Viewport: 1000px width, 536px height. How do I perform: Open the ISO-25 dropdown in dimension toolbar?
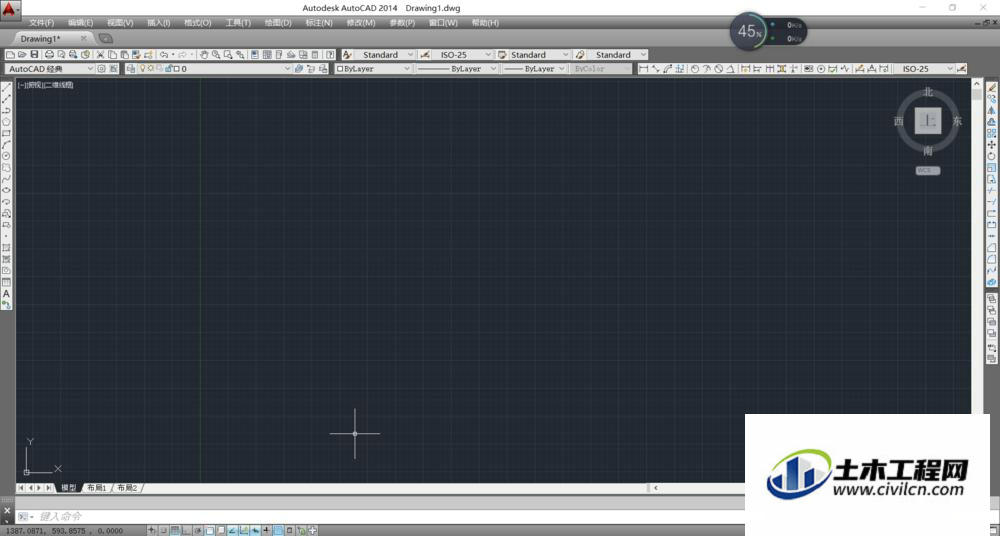click(x=923, y=69)
